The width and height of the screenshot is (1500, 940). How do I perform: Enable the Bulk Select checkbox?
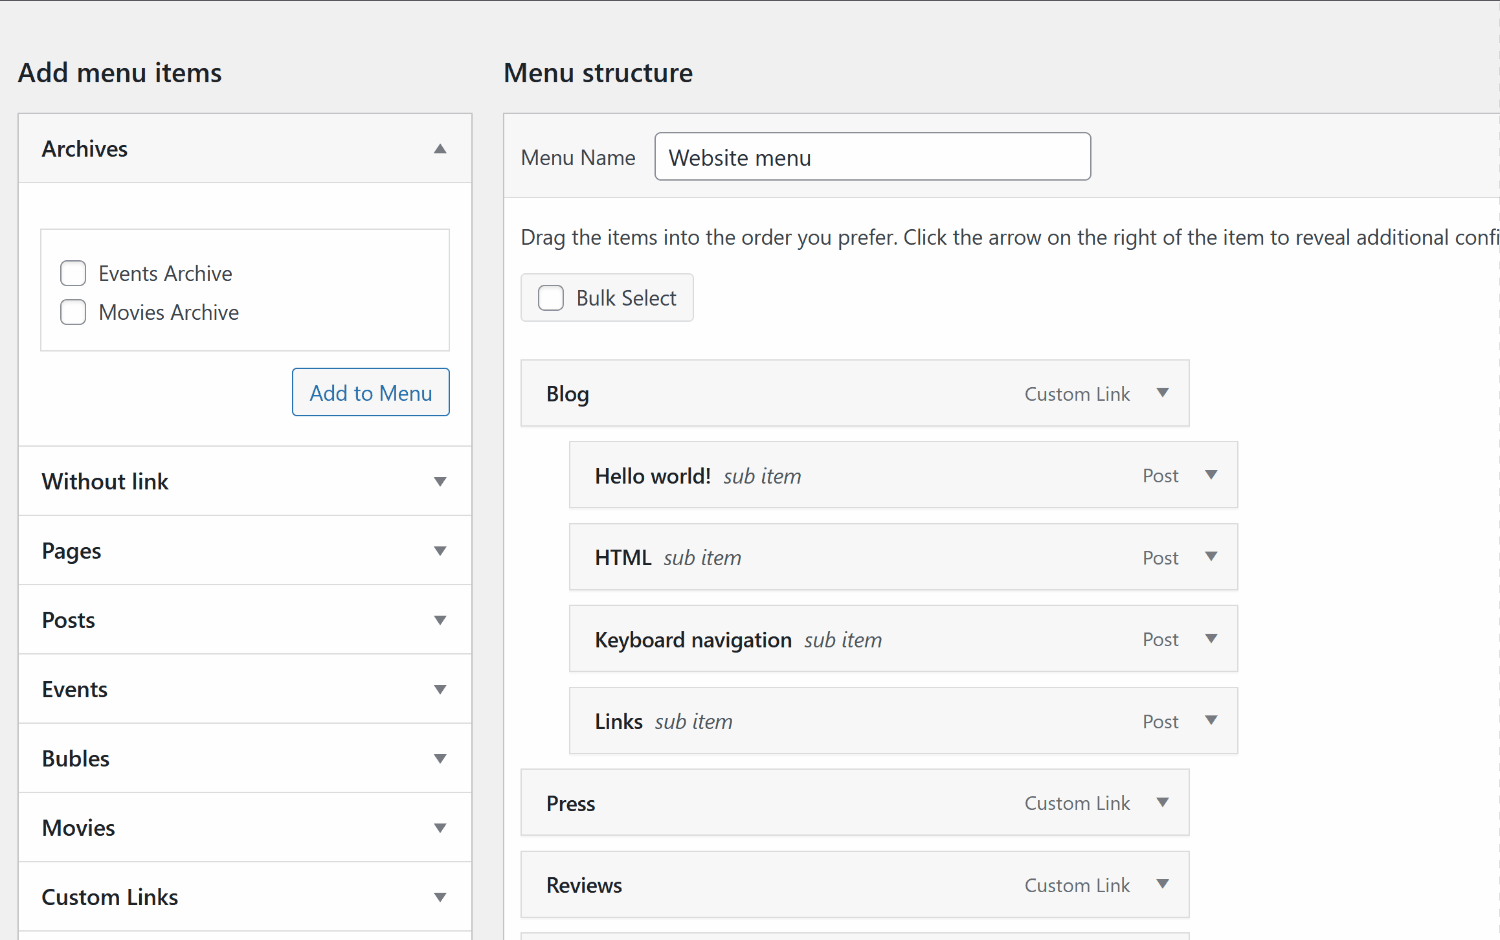[x=551, y=298]
